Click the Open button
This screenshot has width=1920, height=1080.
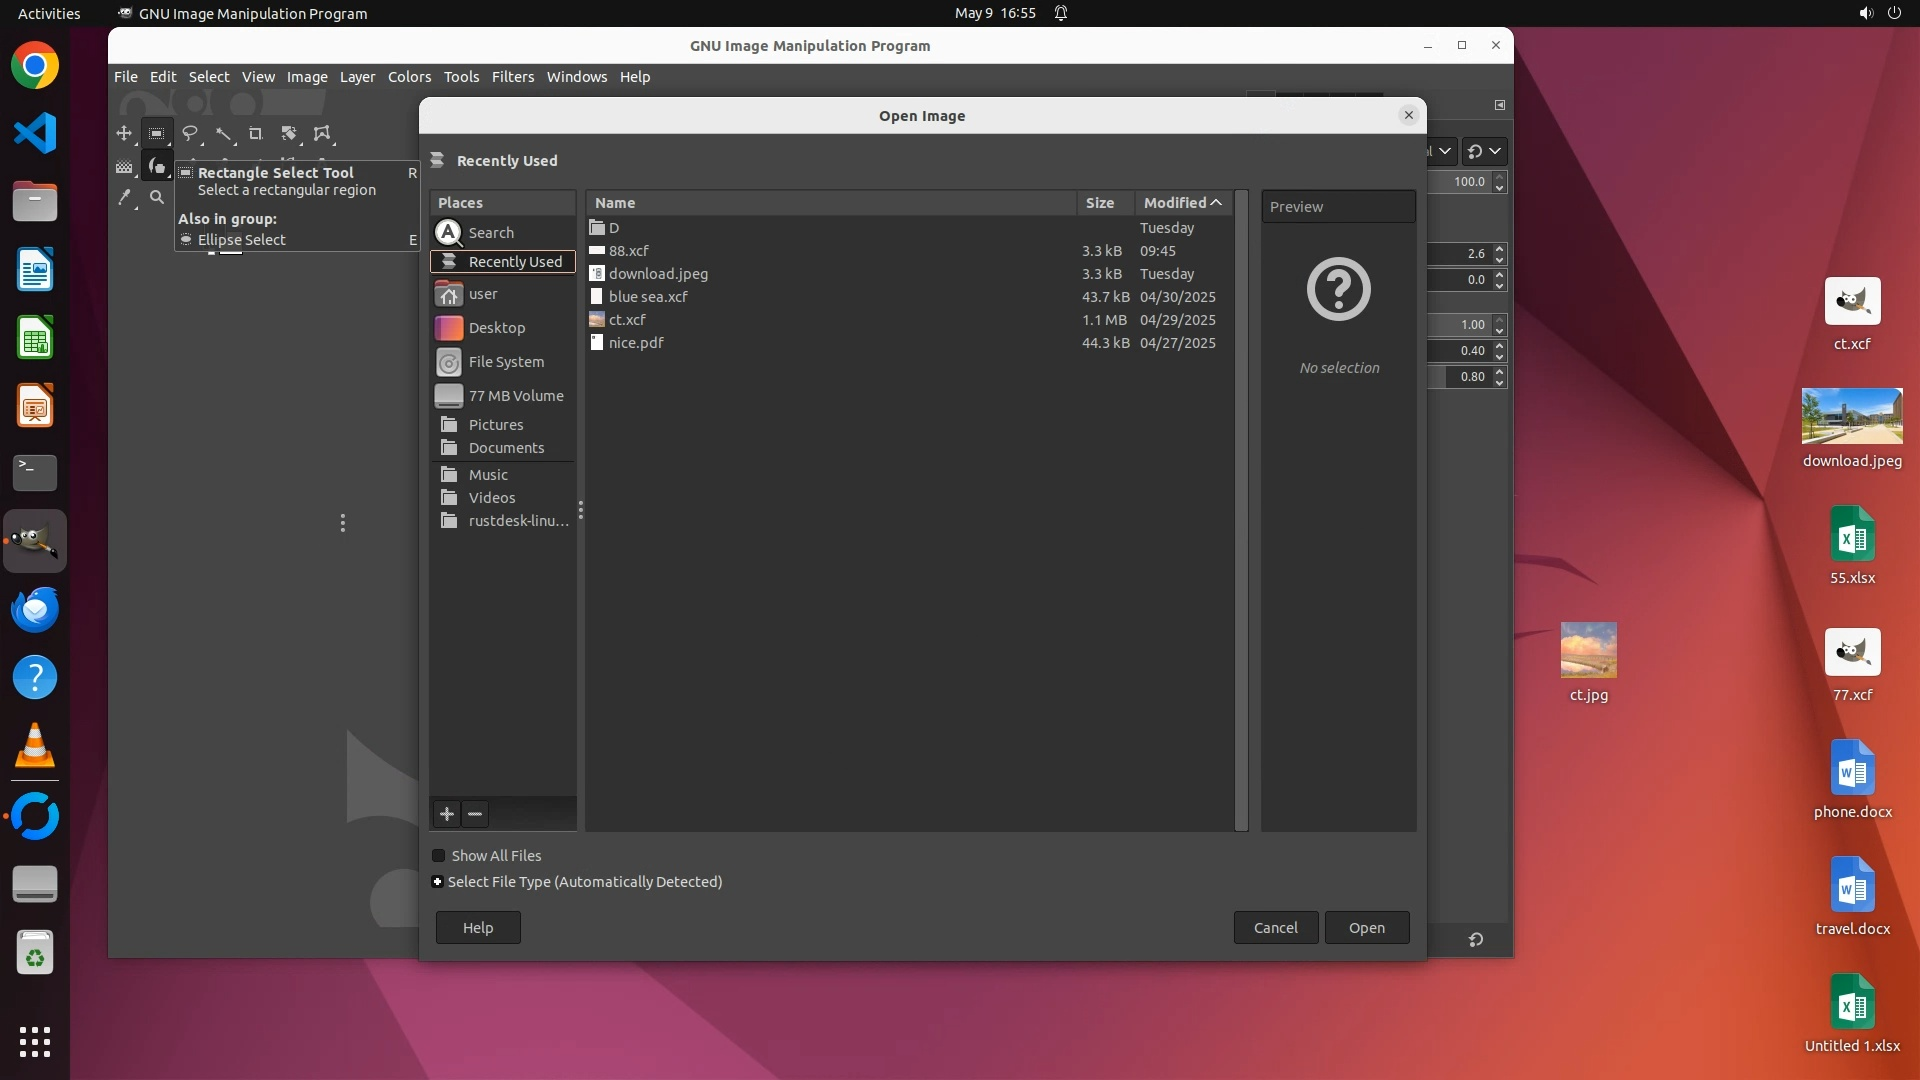click(1366, 928)
